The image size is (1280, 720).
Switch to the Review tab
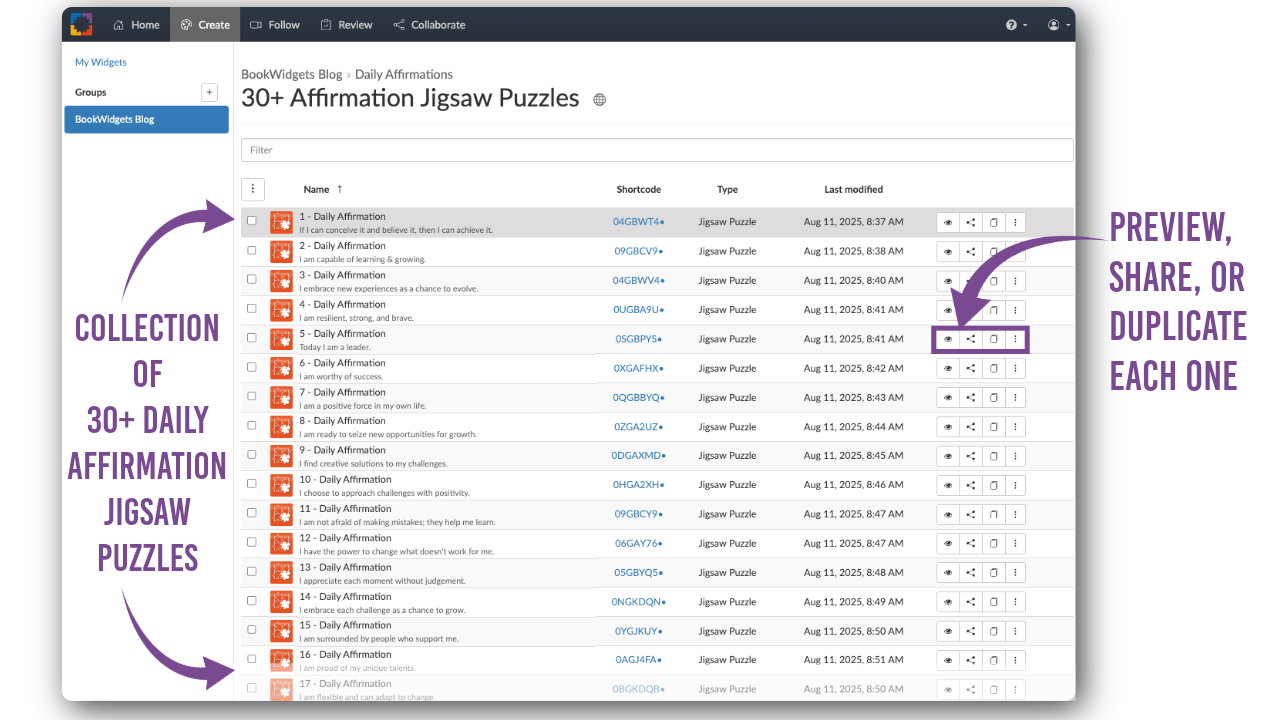point(346,25)
